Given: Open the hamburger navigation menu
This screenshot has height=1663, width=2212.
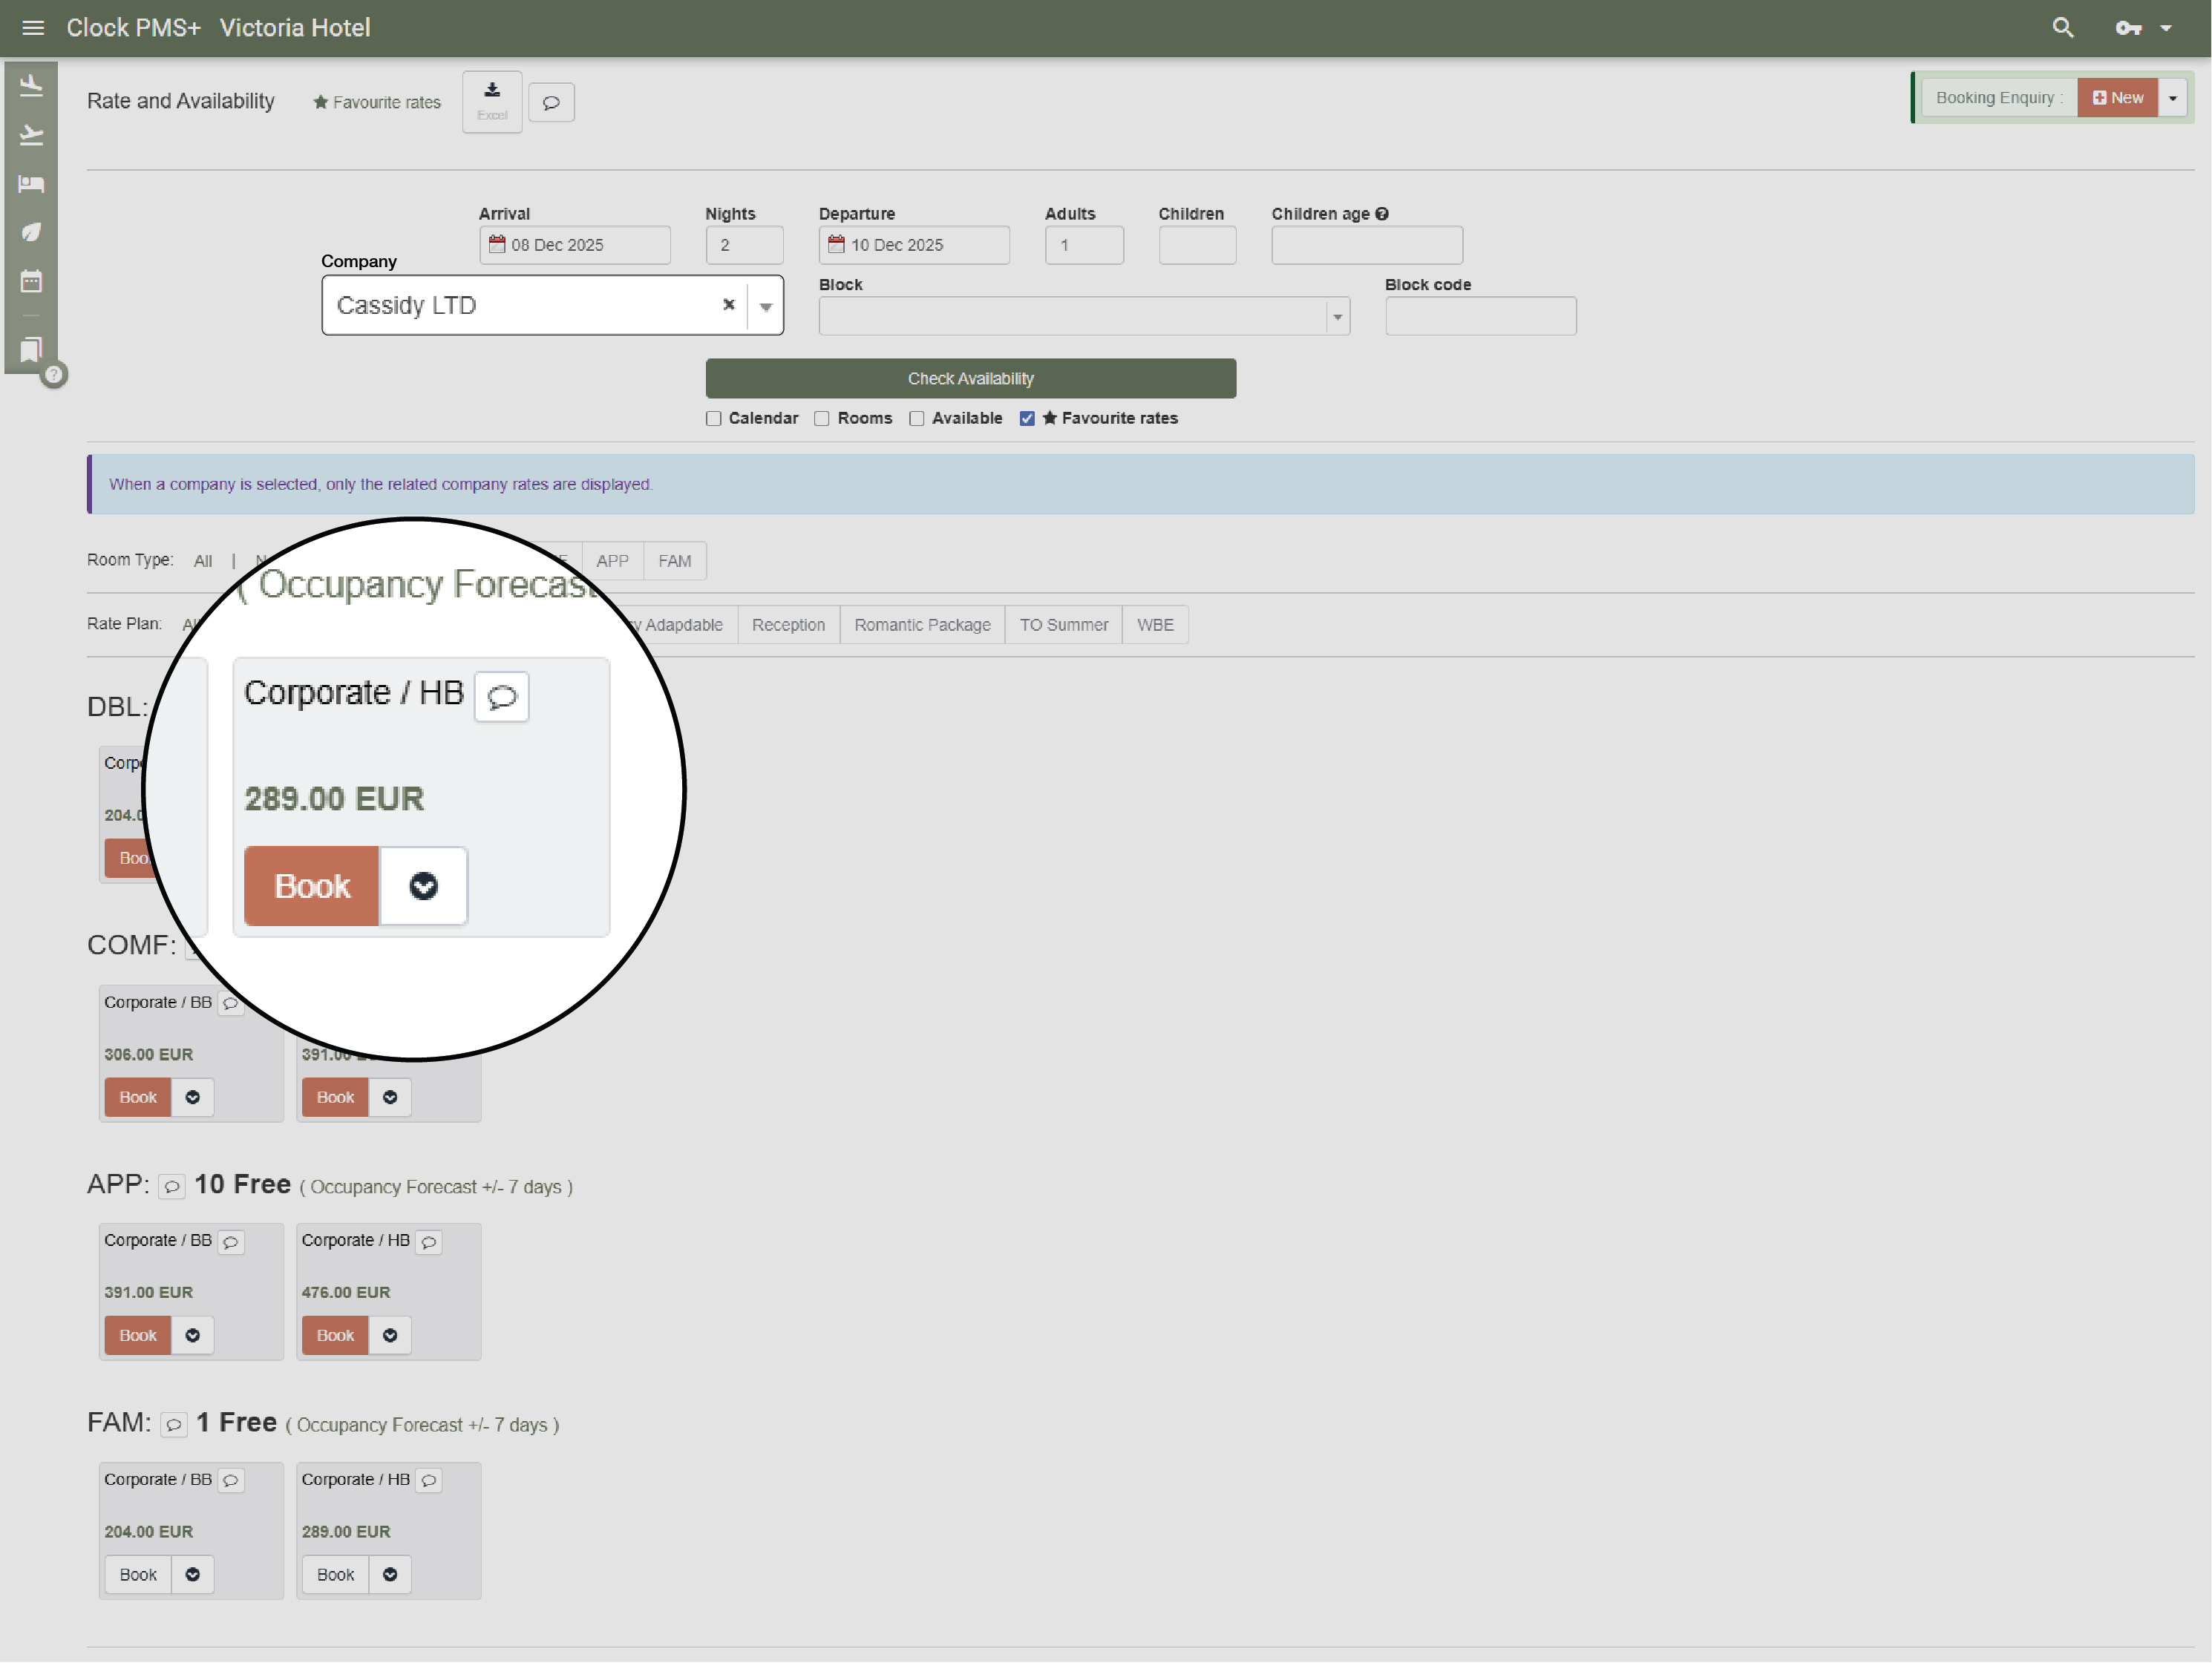Looking at the screenshot, I should [33, 28].
